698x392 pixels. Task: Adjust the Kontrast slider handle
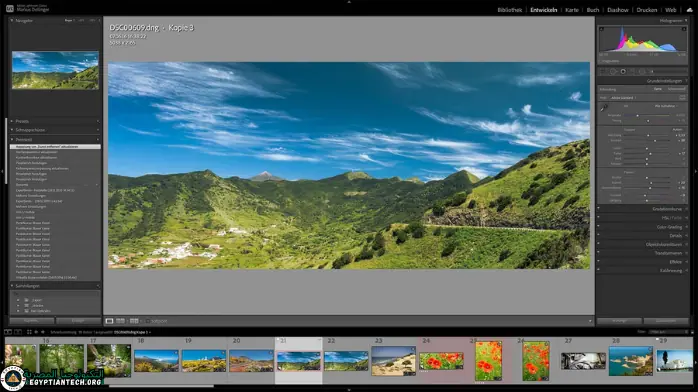tap(655, 140)
